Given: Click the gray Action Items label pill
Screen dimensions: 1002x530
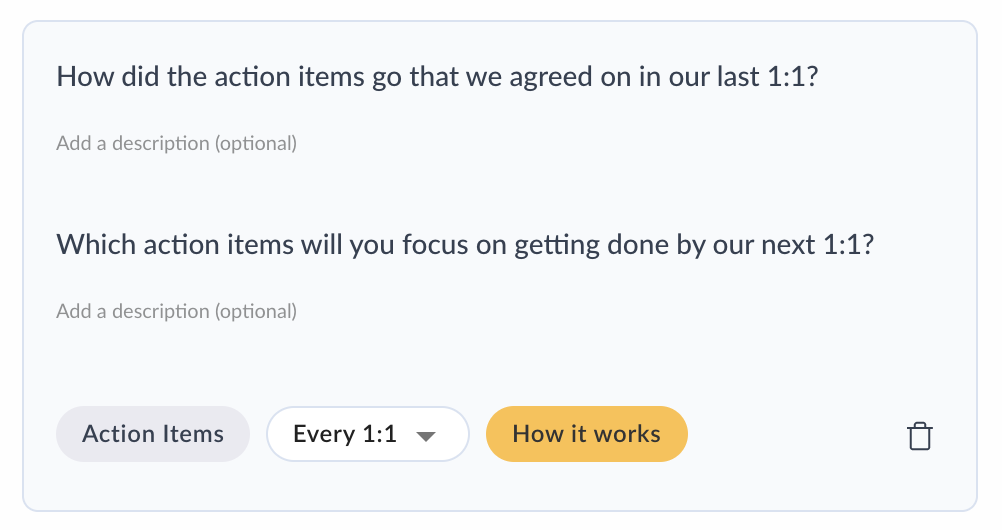Looking at the screenshot, I should tap(153, 434).
